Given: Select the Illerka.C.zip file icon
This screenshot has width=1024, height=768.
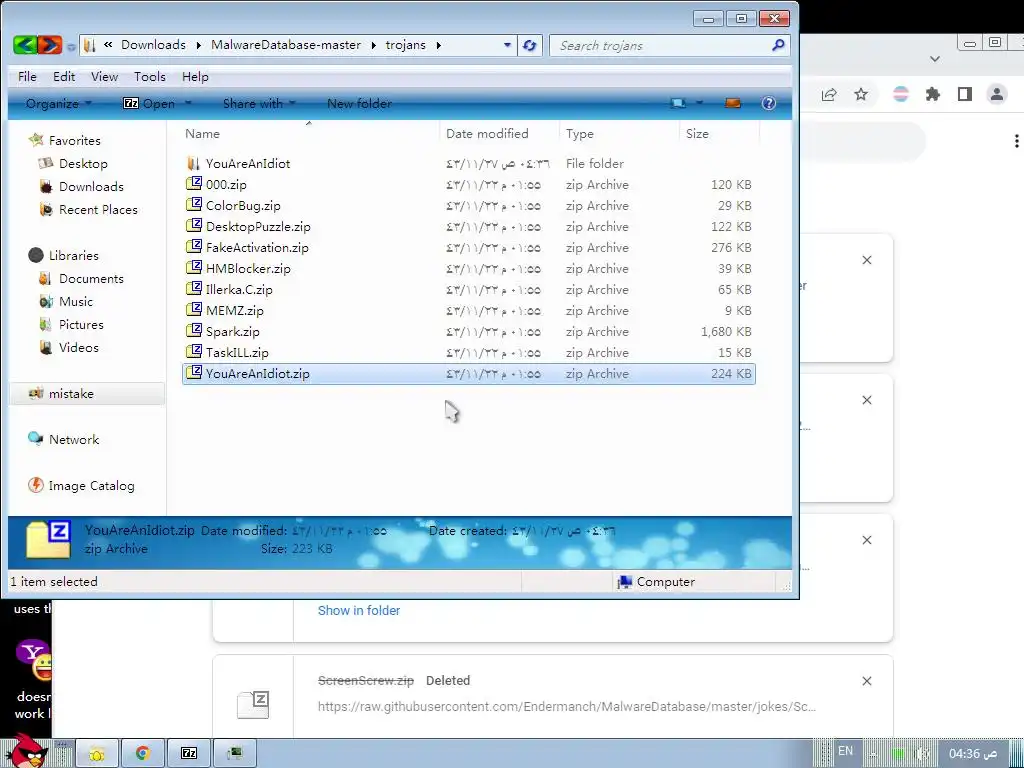Looking at the screenshot, I should [193, 288].
